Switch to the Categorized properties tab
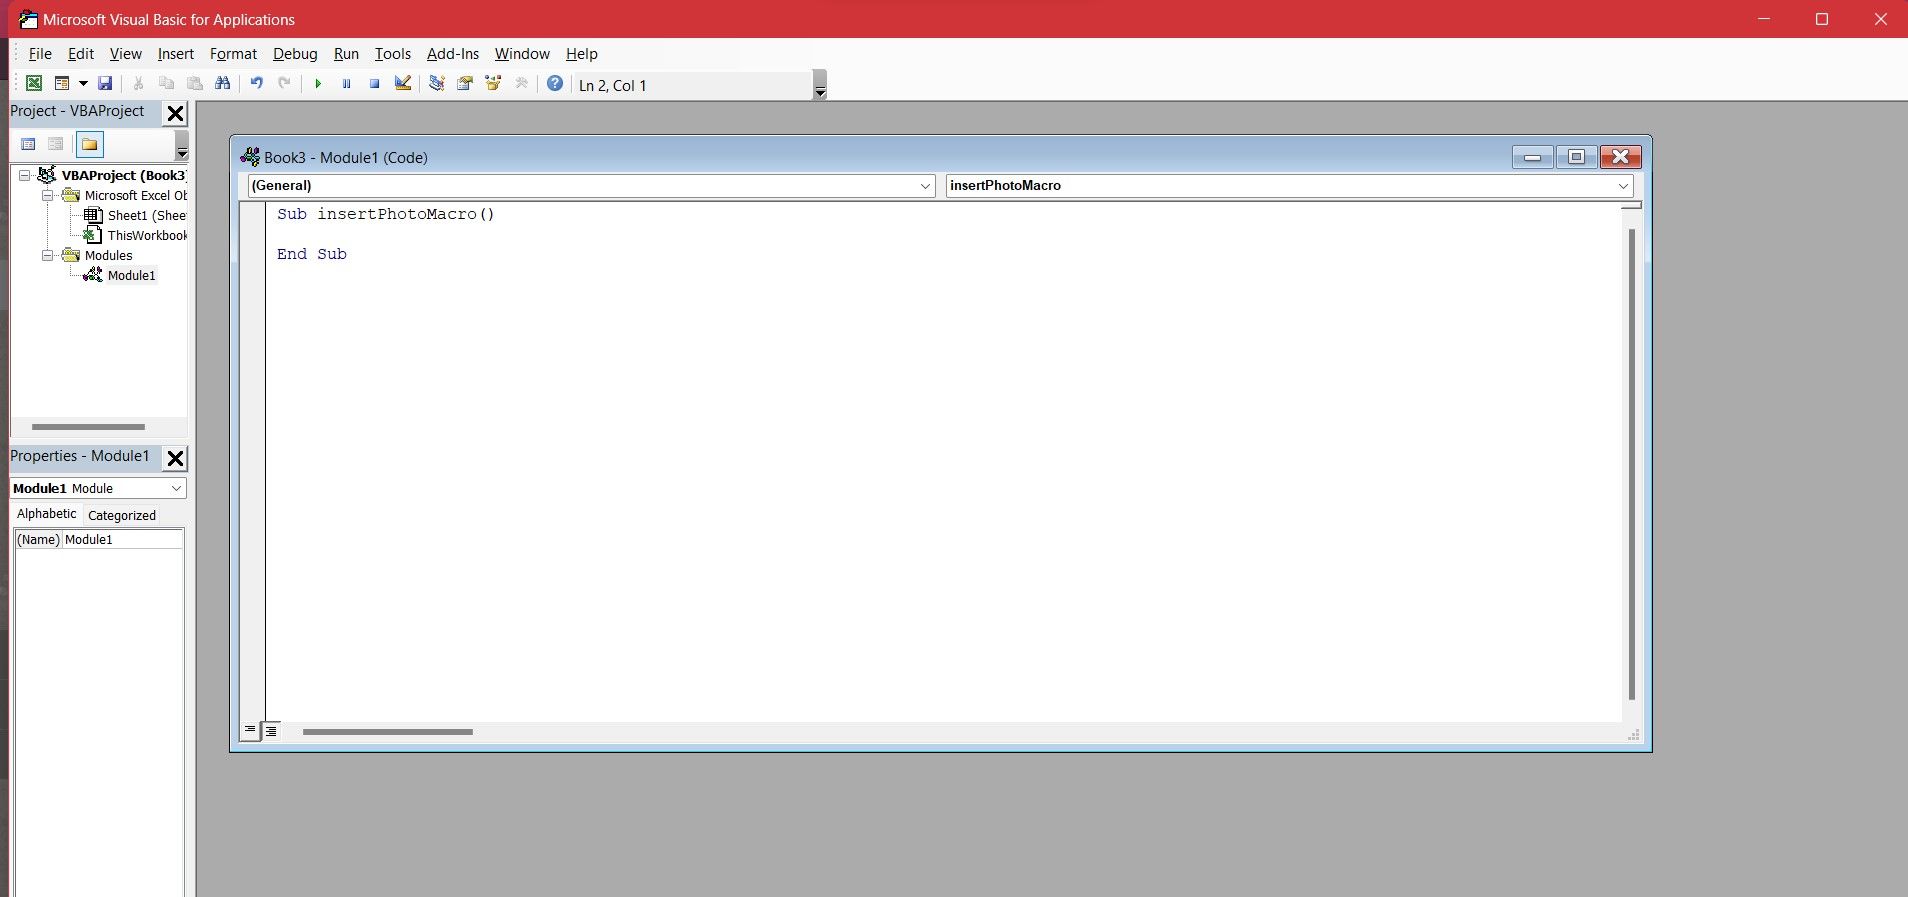1908x897 pixels. [122, 515]
